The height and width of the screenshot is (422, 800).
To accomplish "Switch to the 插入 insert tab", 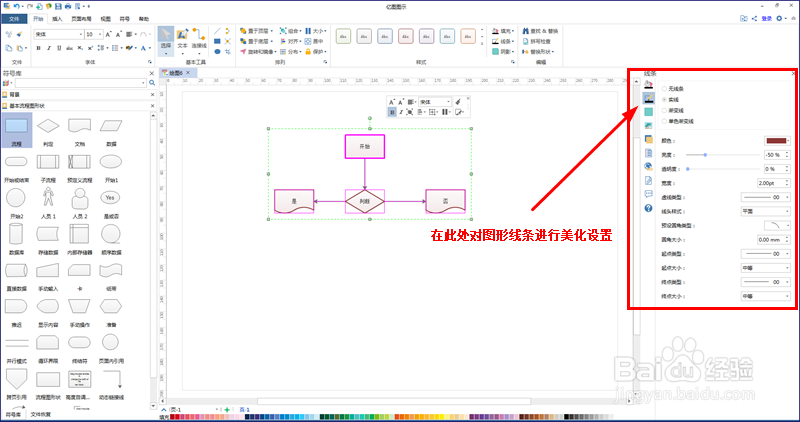I will pos(57,19).
